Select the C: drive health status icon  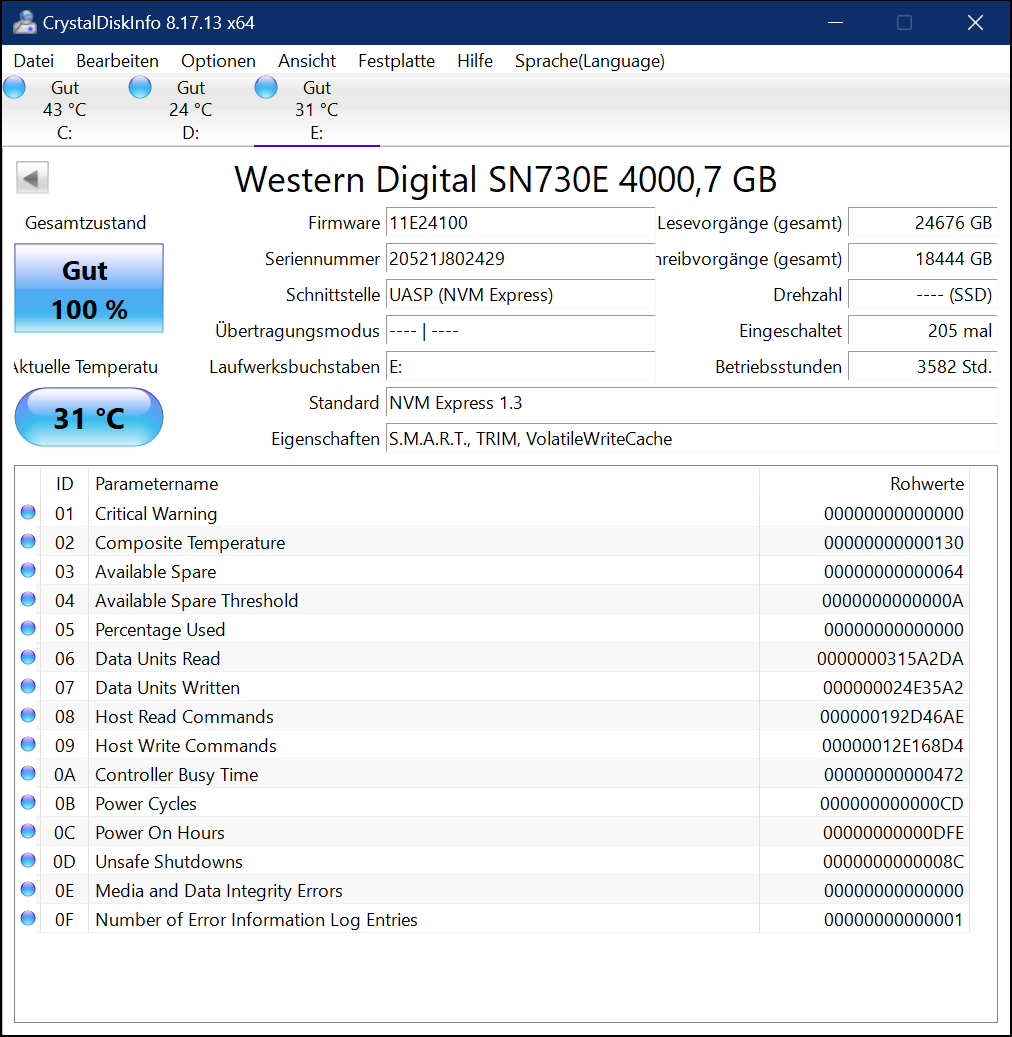[14, 87]
